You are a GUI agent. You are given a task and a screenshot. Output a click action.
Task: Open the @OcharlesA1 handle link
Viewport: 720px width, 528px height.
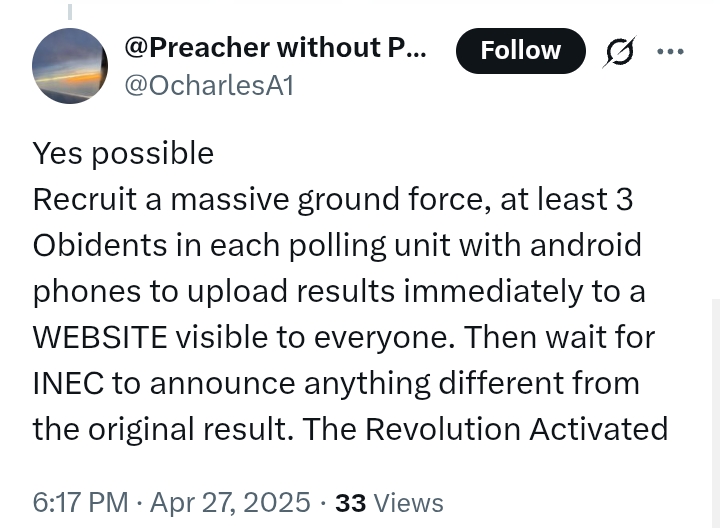209,86
